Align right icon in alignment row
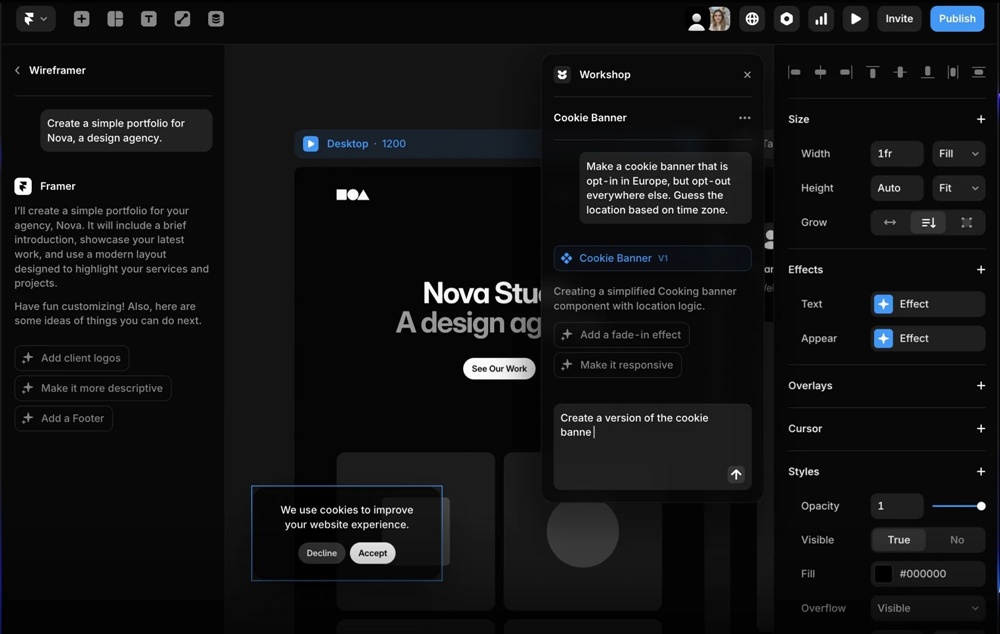 point(846,72)
